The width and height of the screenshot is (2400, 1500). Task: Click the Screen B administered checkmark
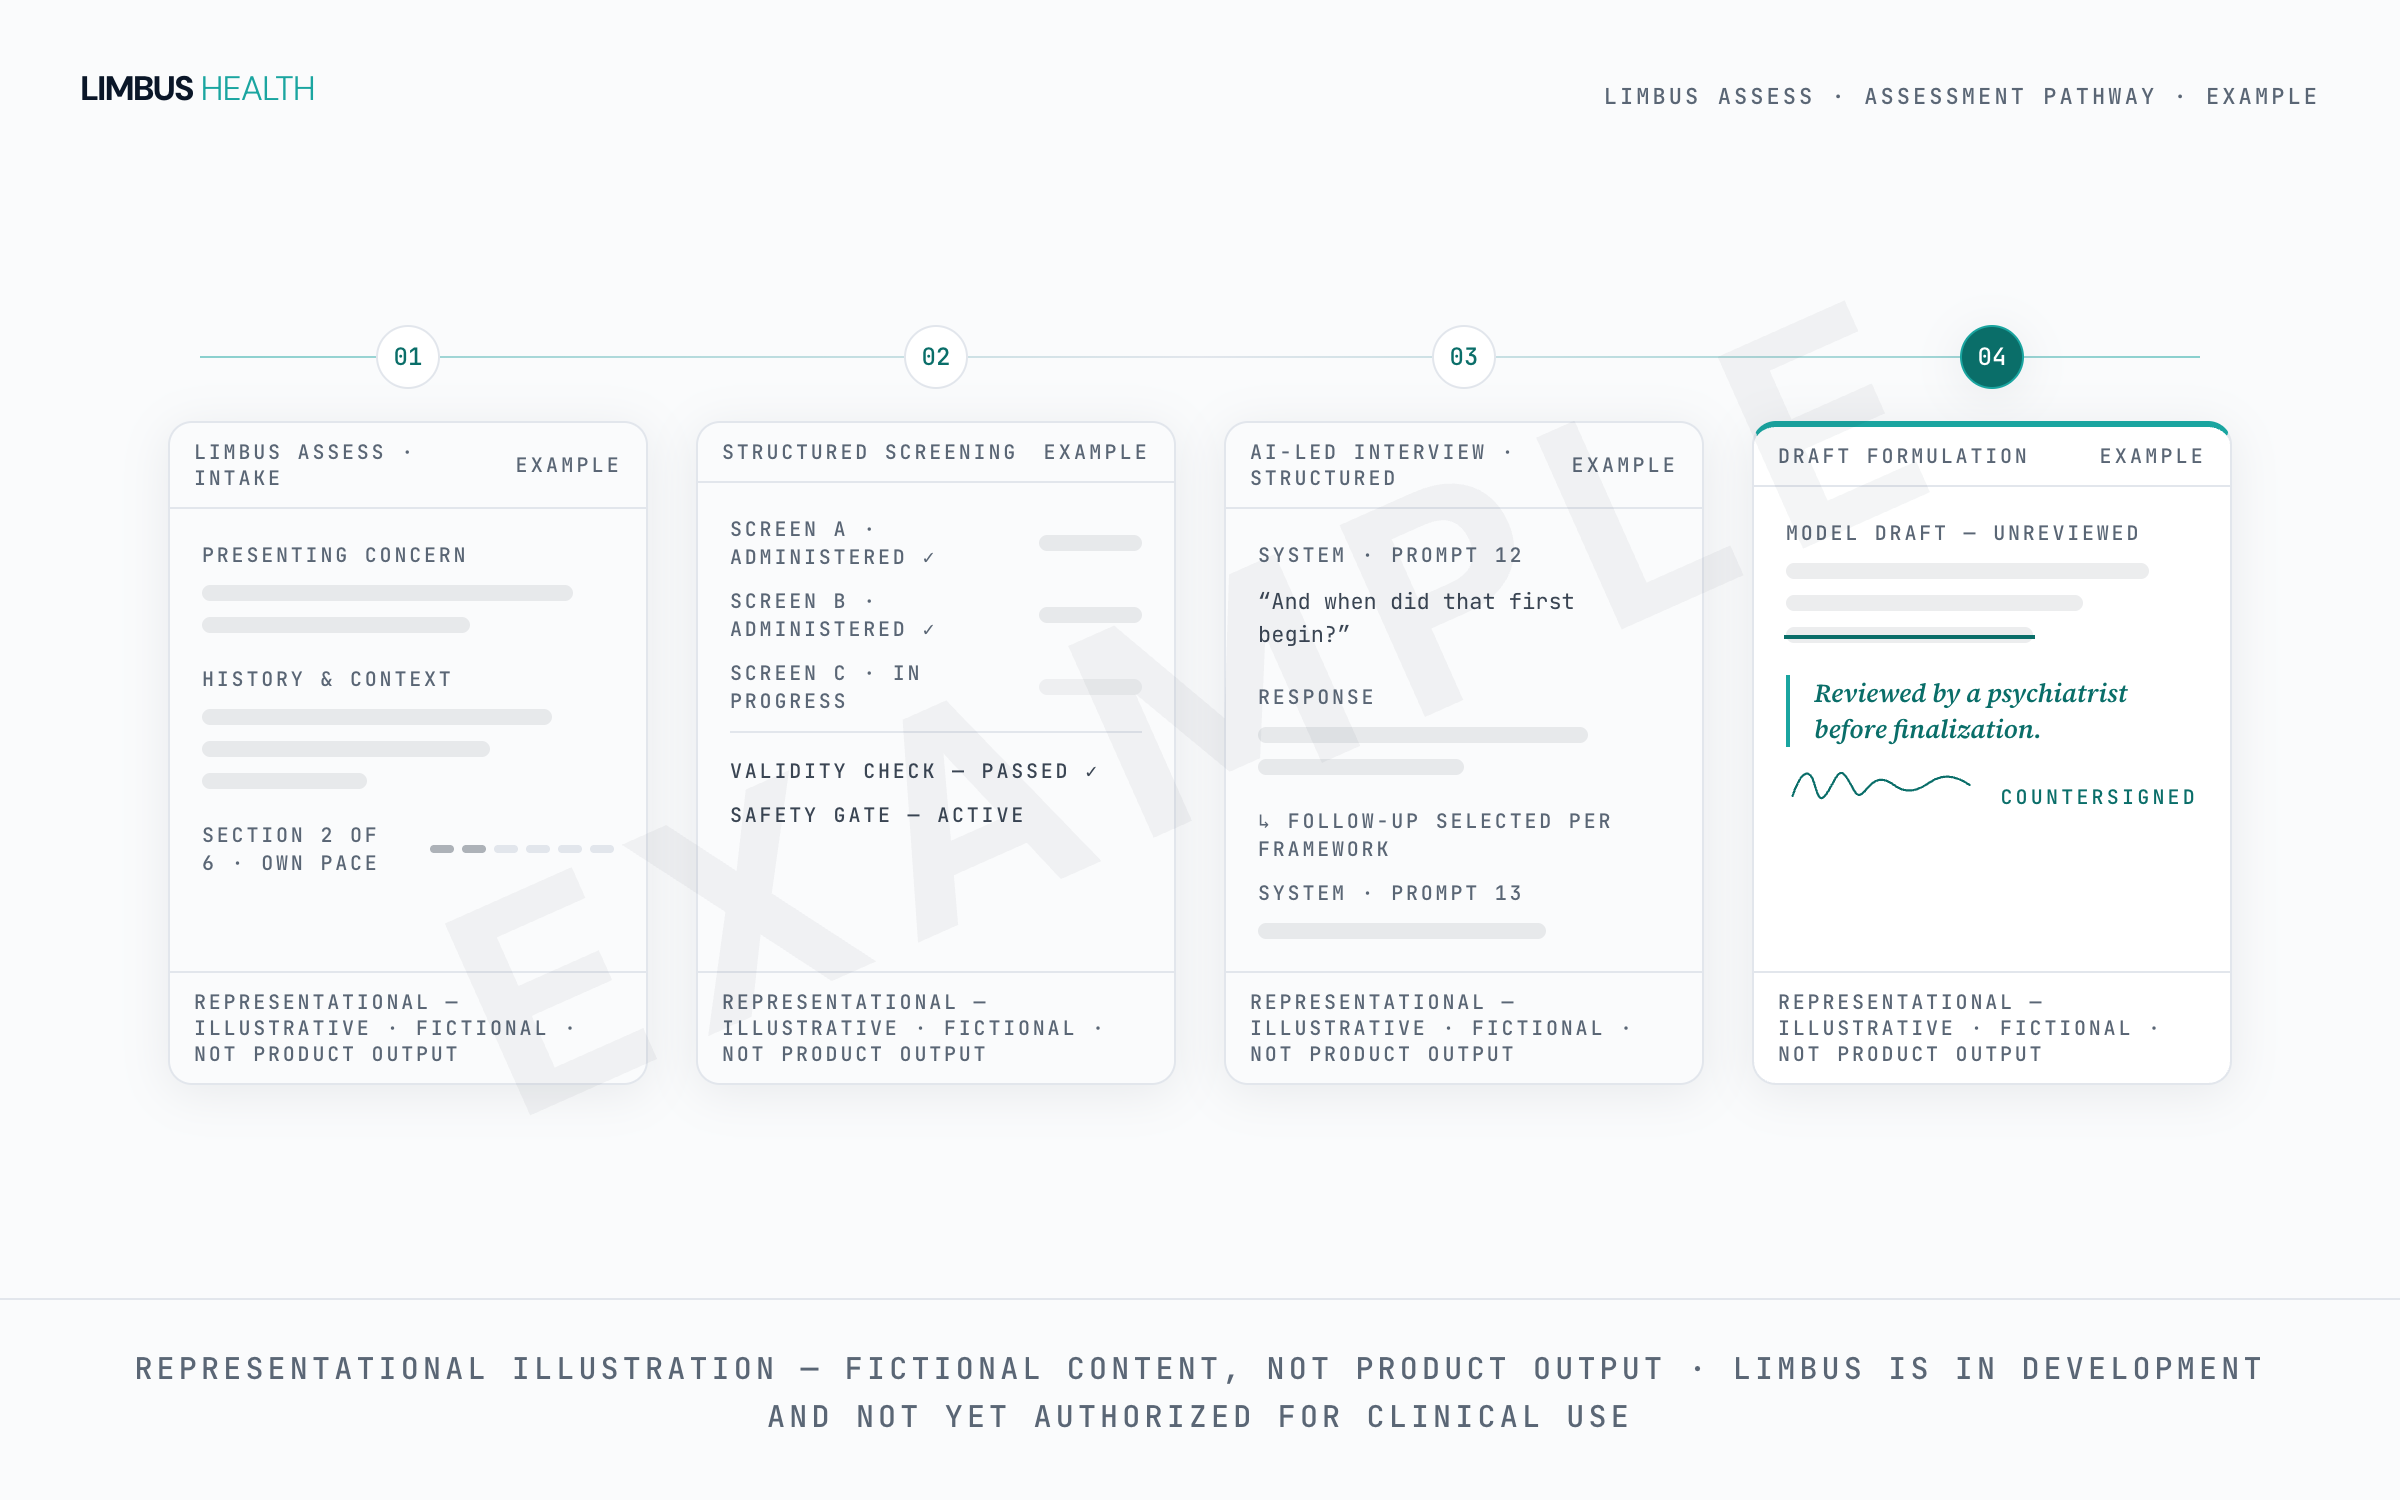(929, 630)
